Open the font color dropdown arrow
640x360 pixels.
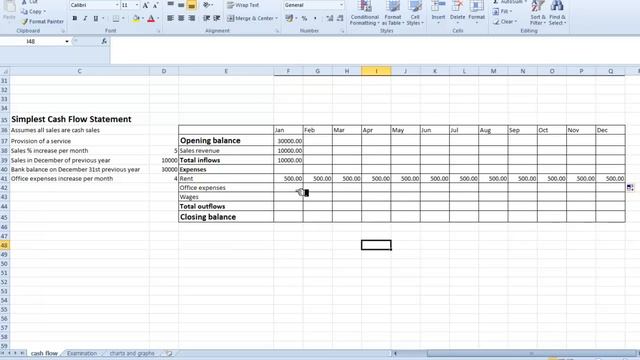[x=158, y=18]
